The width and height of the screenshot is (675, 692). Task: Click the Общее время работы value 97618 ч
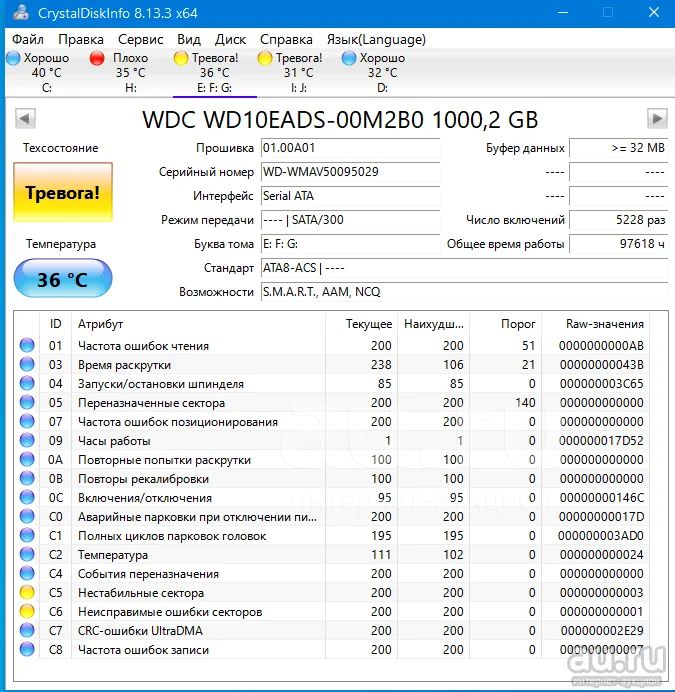[618, 244]
